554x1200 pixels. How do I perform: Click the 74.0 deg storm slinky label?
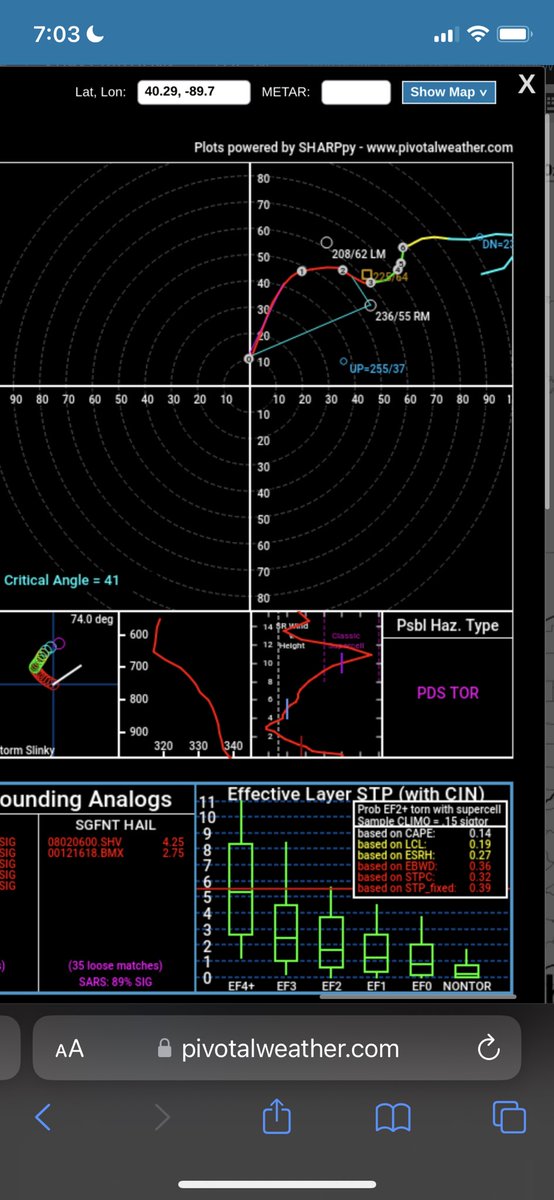tap(90, 620)
